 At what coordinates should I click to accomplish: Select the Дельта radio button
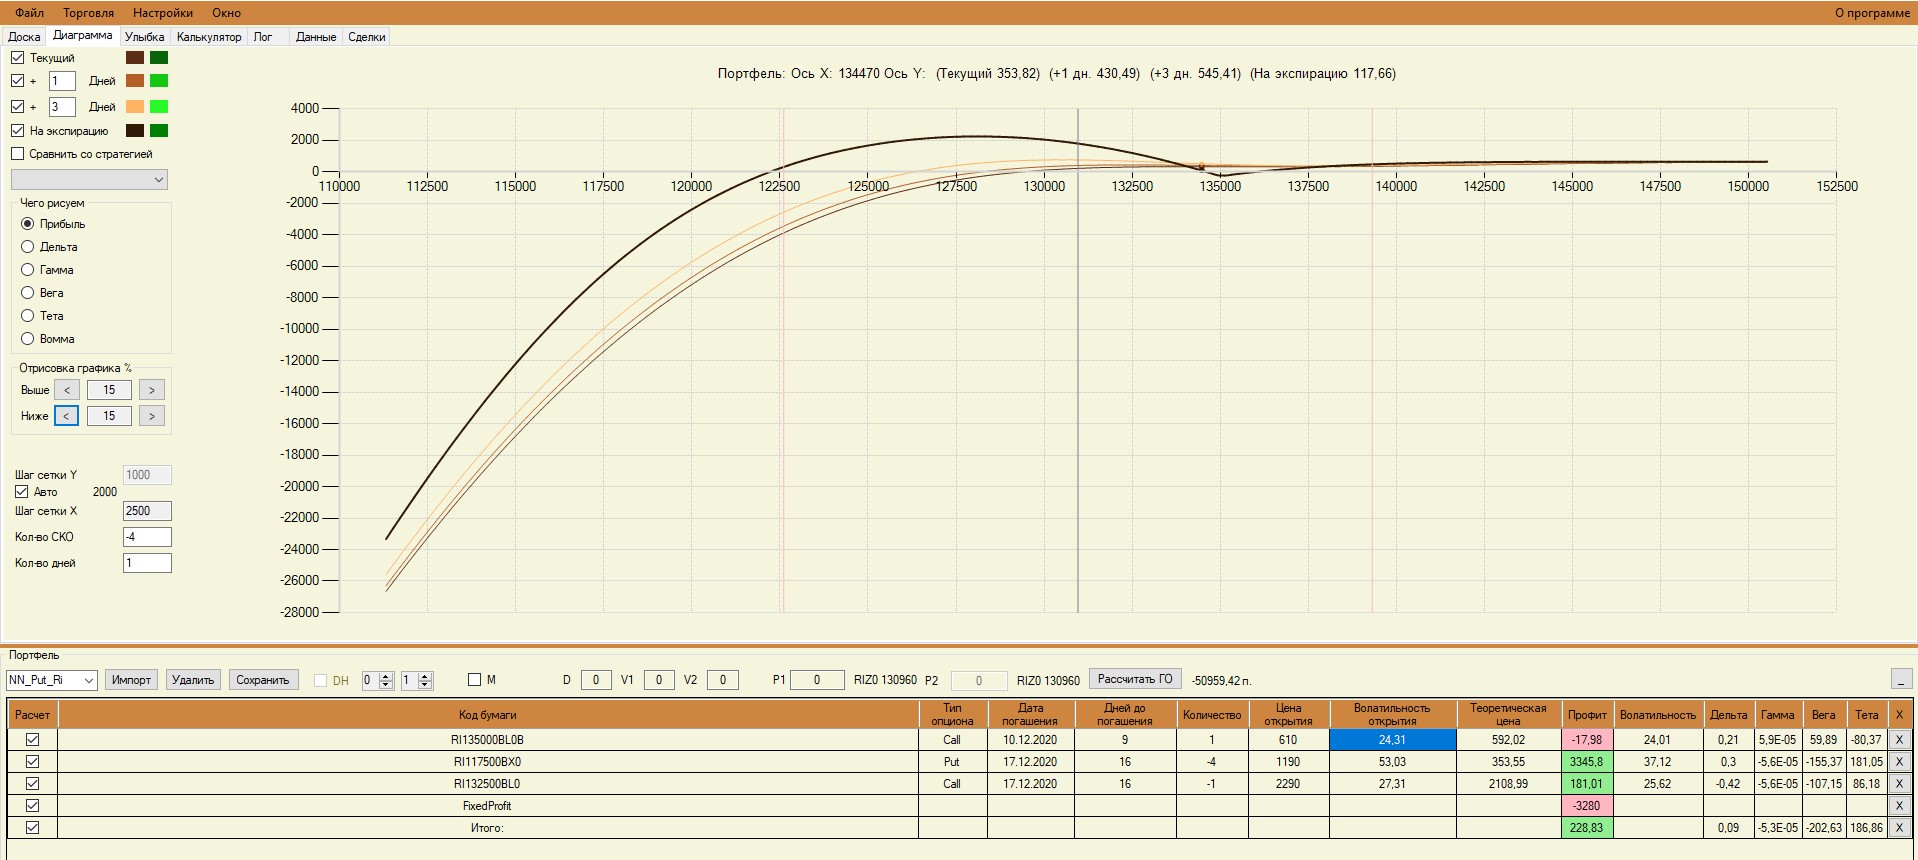click(x=28, y=247)
